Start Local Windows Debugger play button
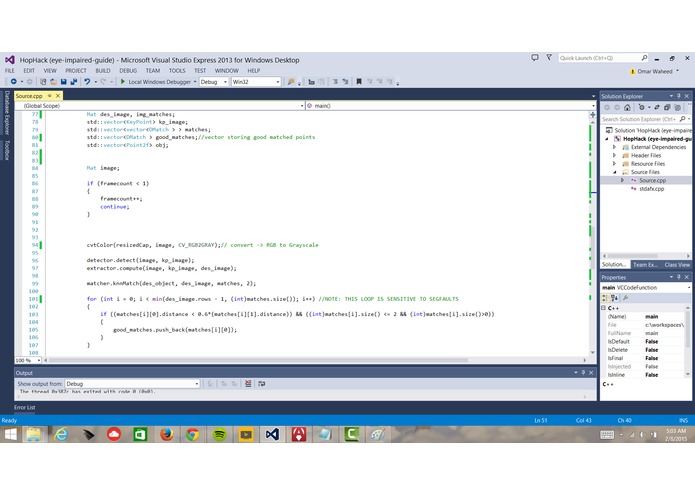This screenshot has width=695, height=494. point(123,82)
